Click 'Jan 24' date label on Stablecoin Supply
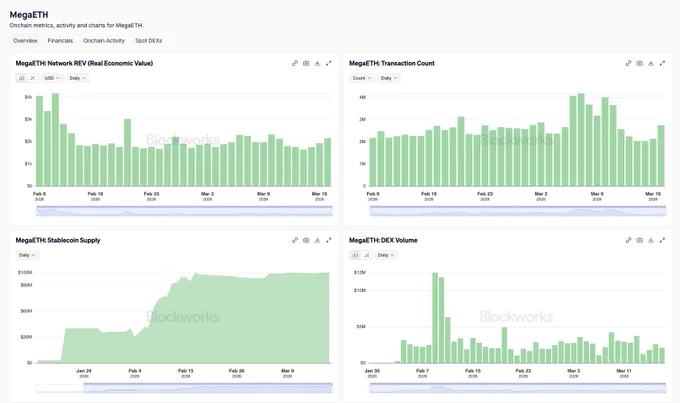This screenshot has height=403, width=680. point(84,373)
